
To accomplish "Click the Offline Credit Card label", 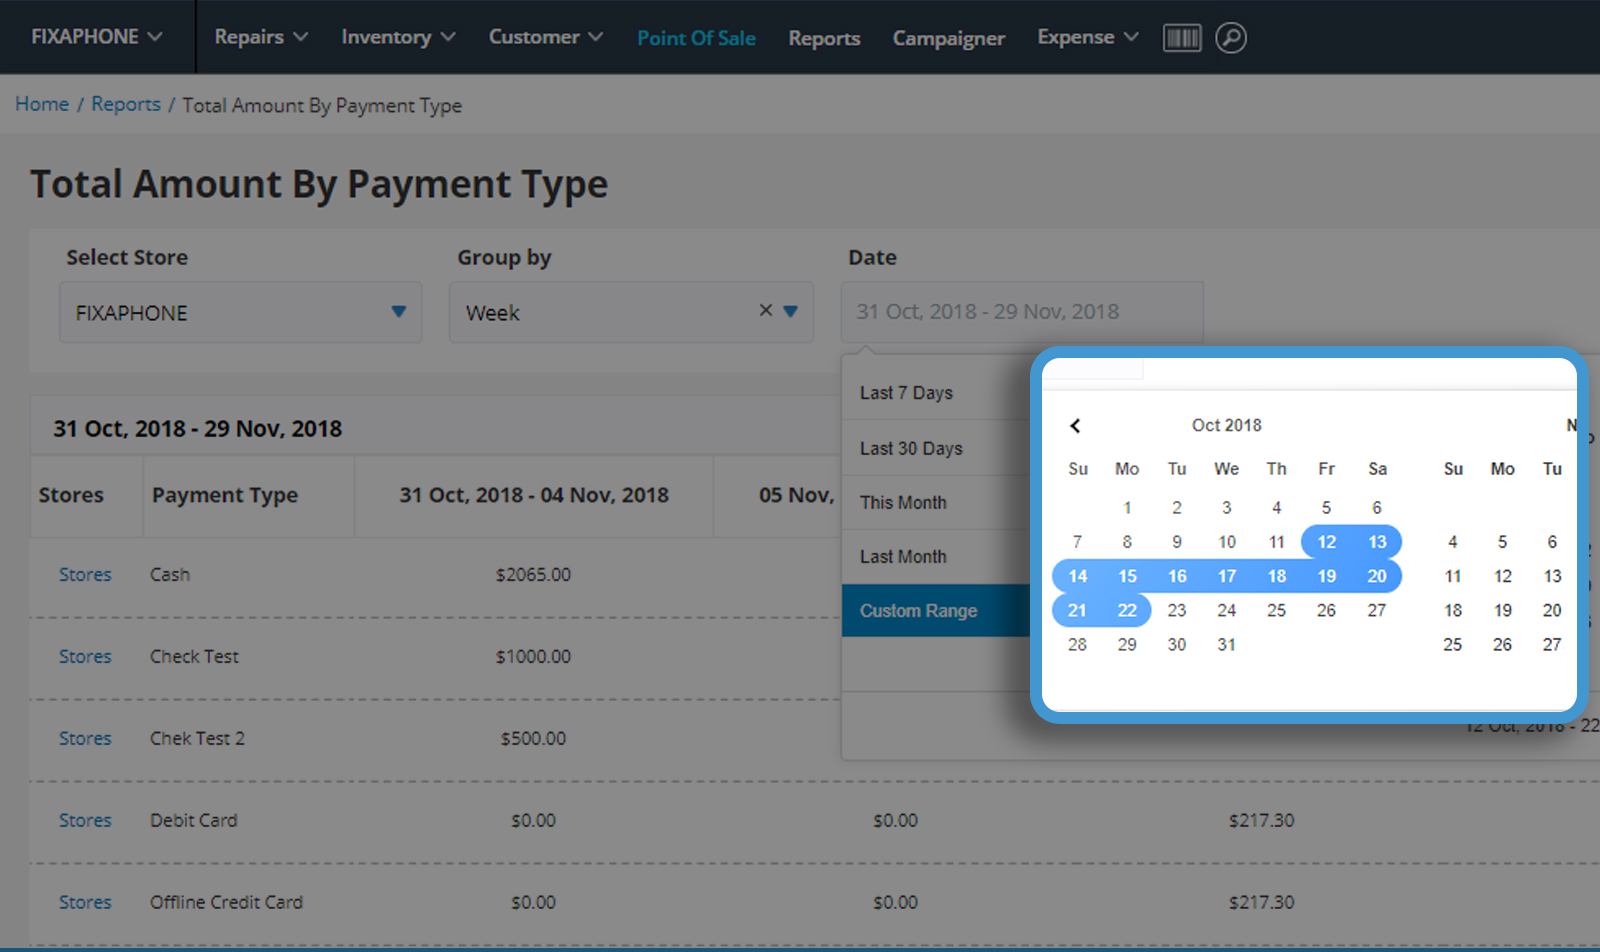I will click(x=226, y=903).
